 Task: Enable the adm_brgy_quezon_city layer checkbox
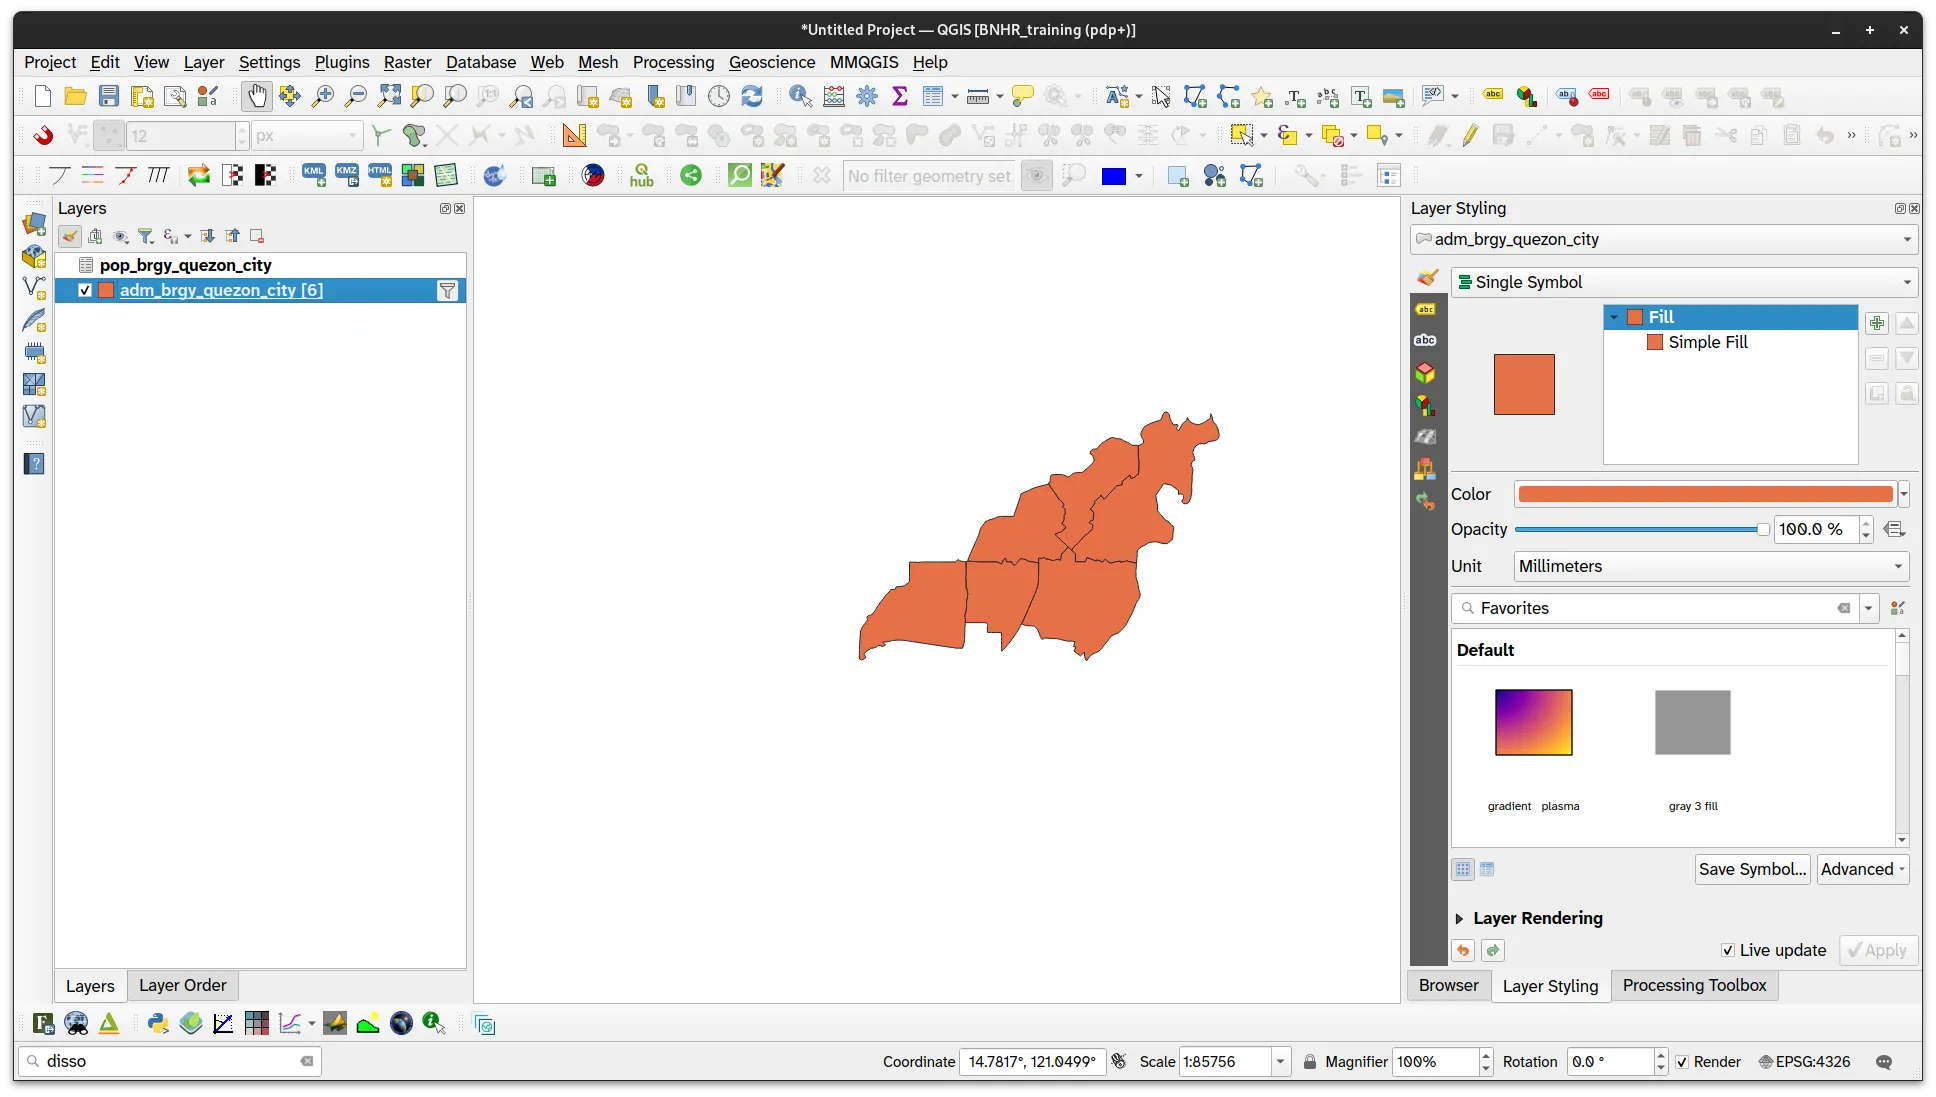click(x=85, y=290)
